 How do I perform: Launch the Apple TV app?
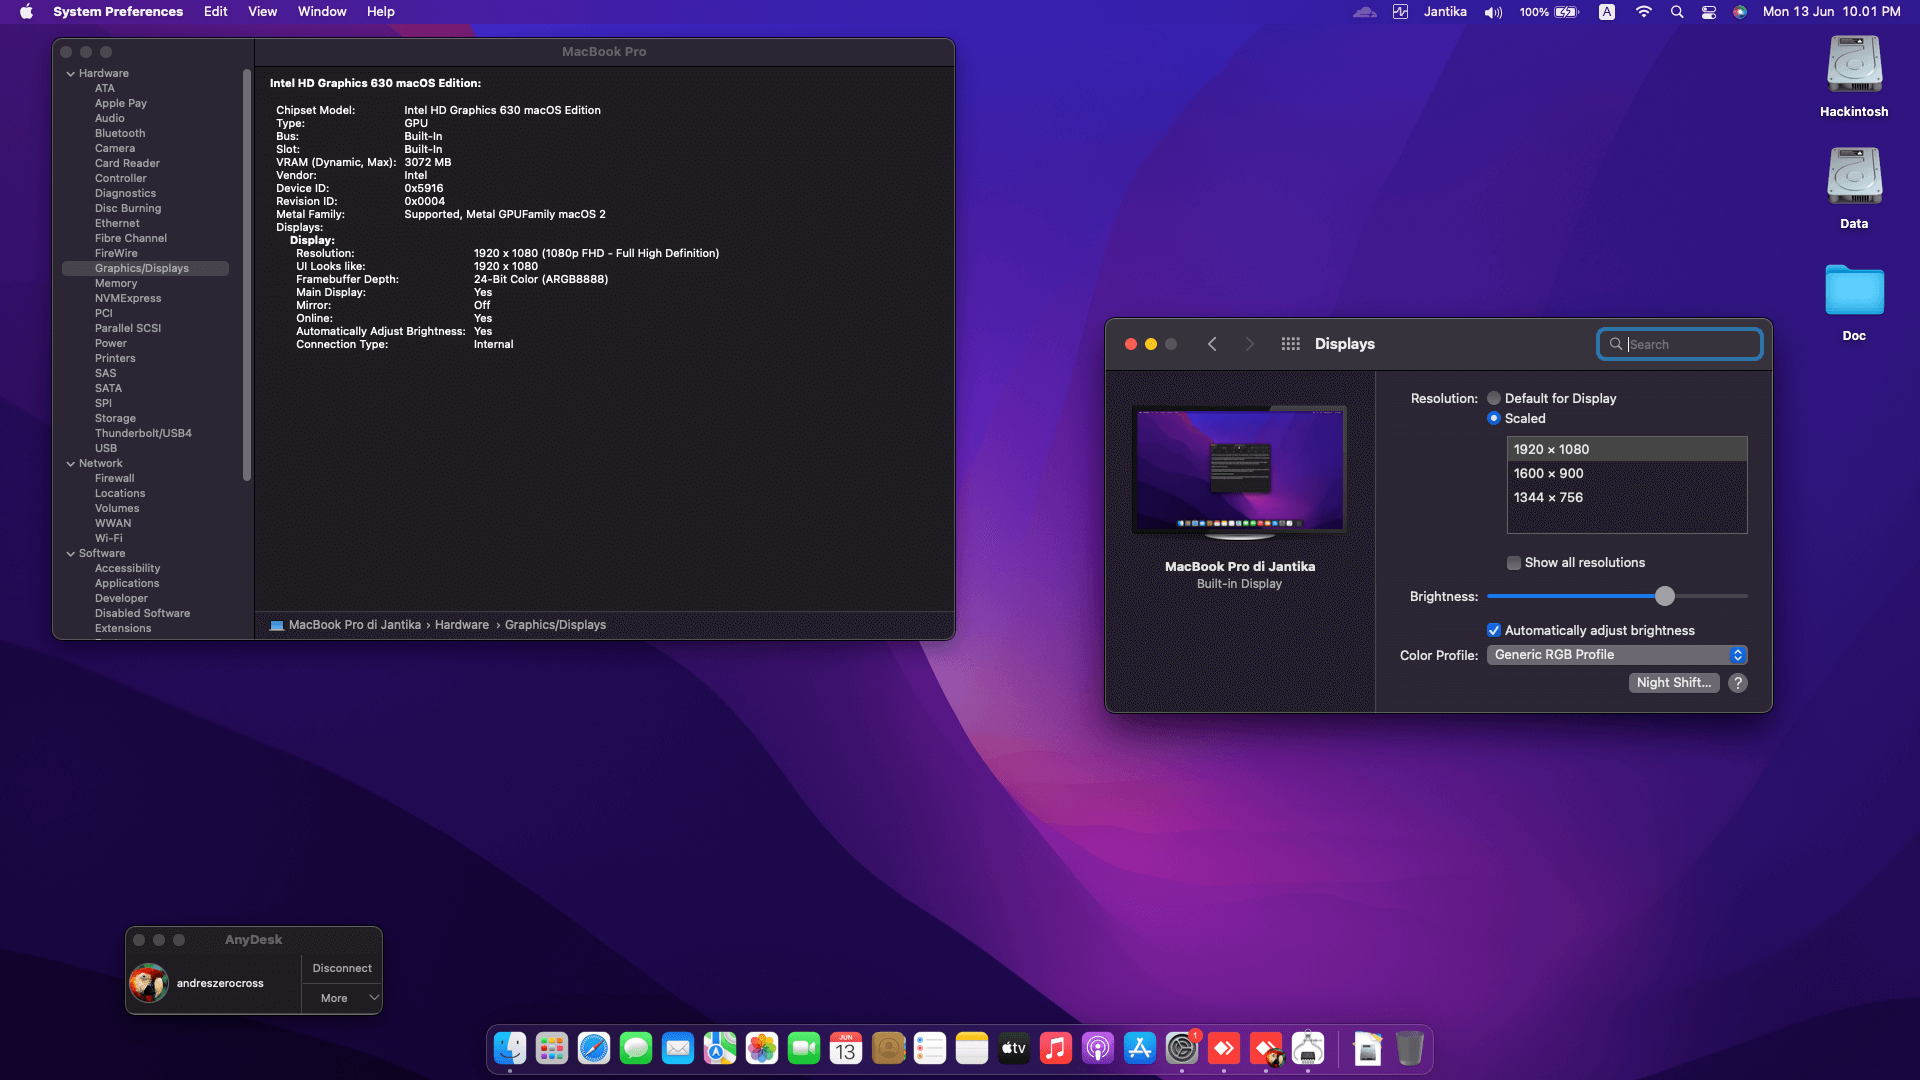point(1014,1048)
